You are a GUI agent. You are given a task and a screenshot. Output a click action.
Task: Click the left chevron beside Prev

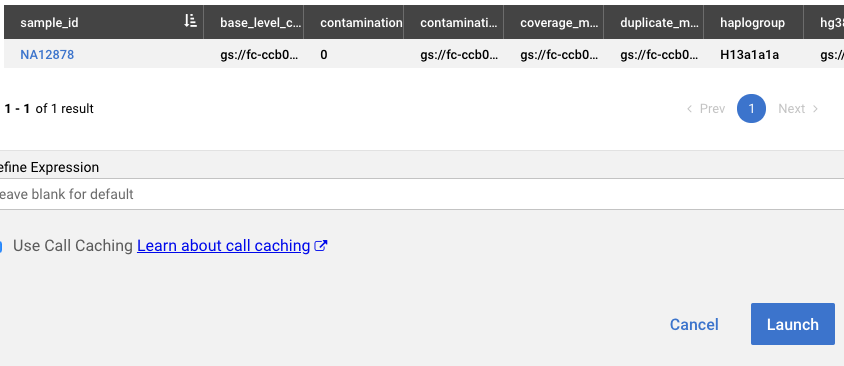coord(689,109)
